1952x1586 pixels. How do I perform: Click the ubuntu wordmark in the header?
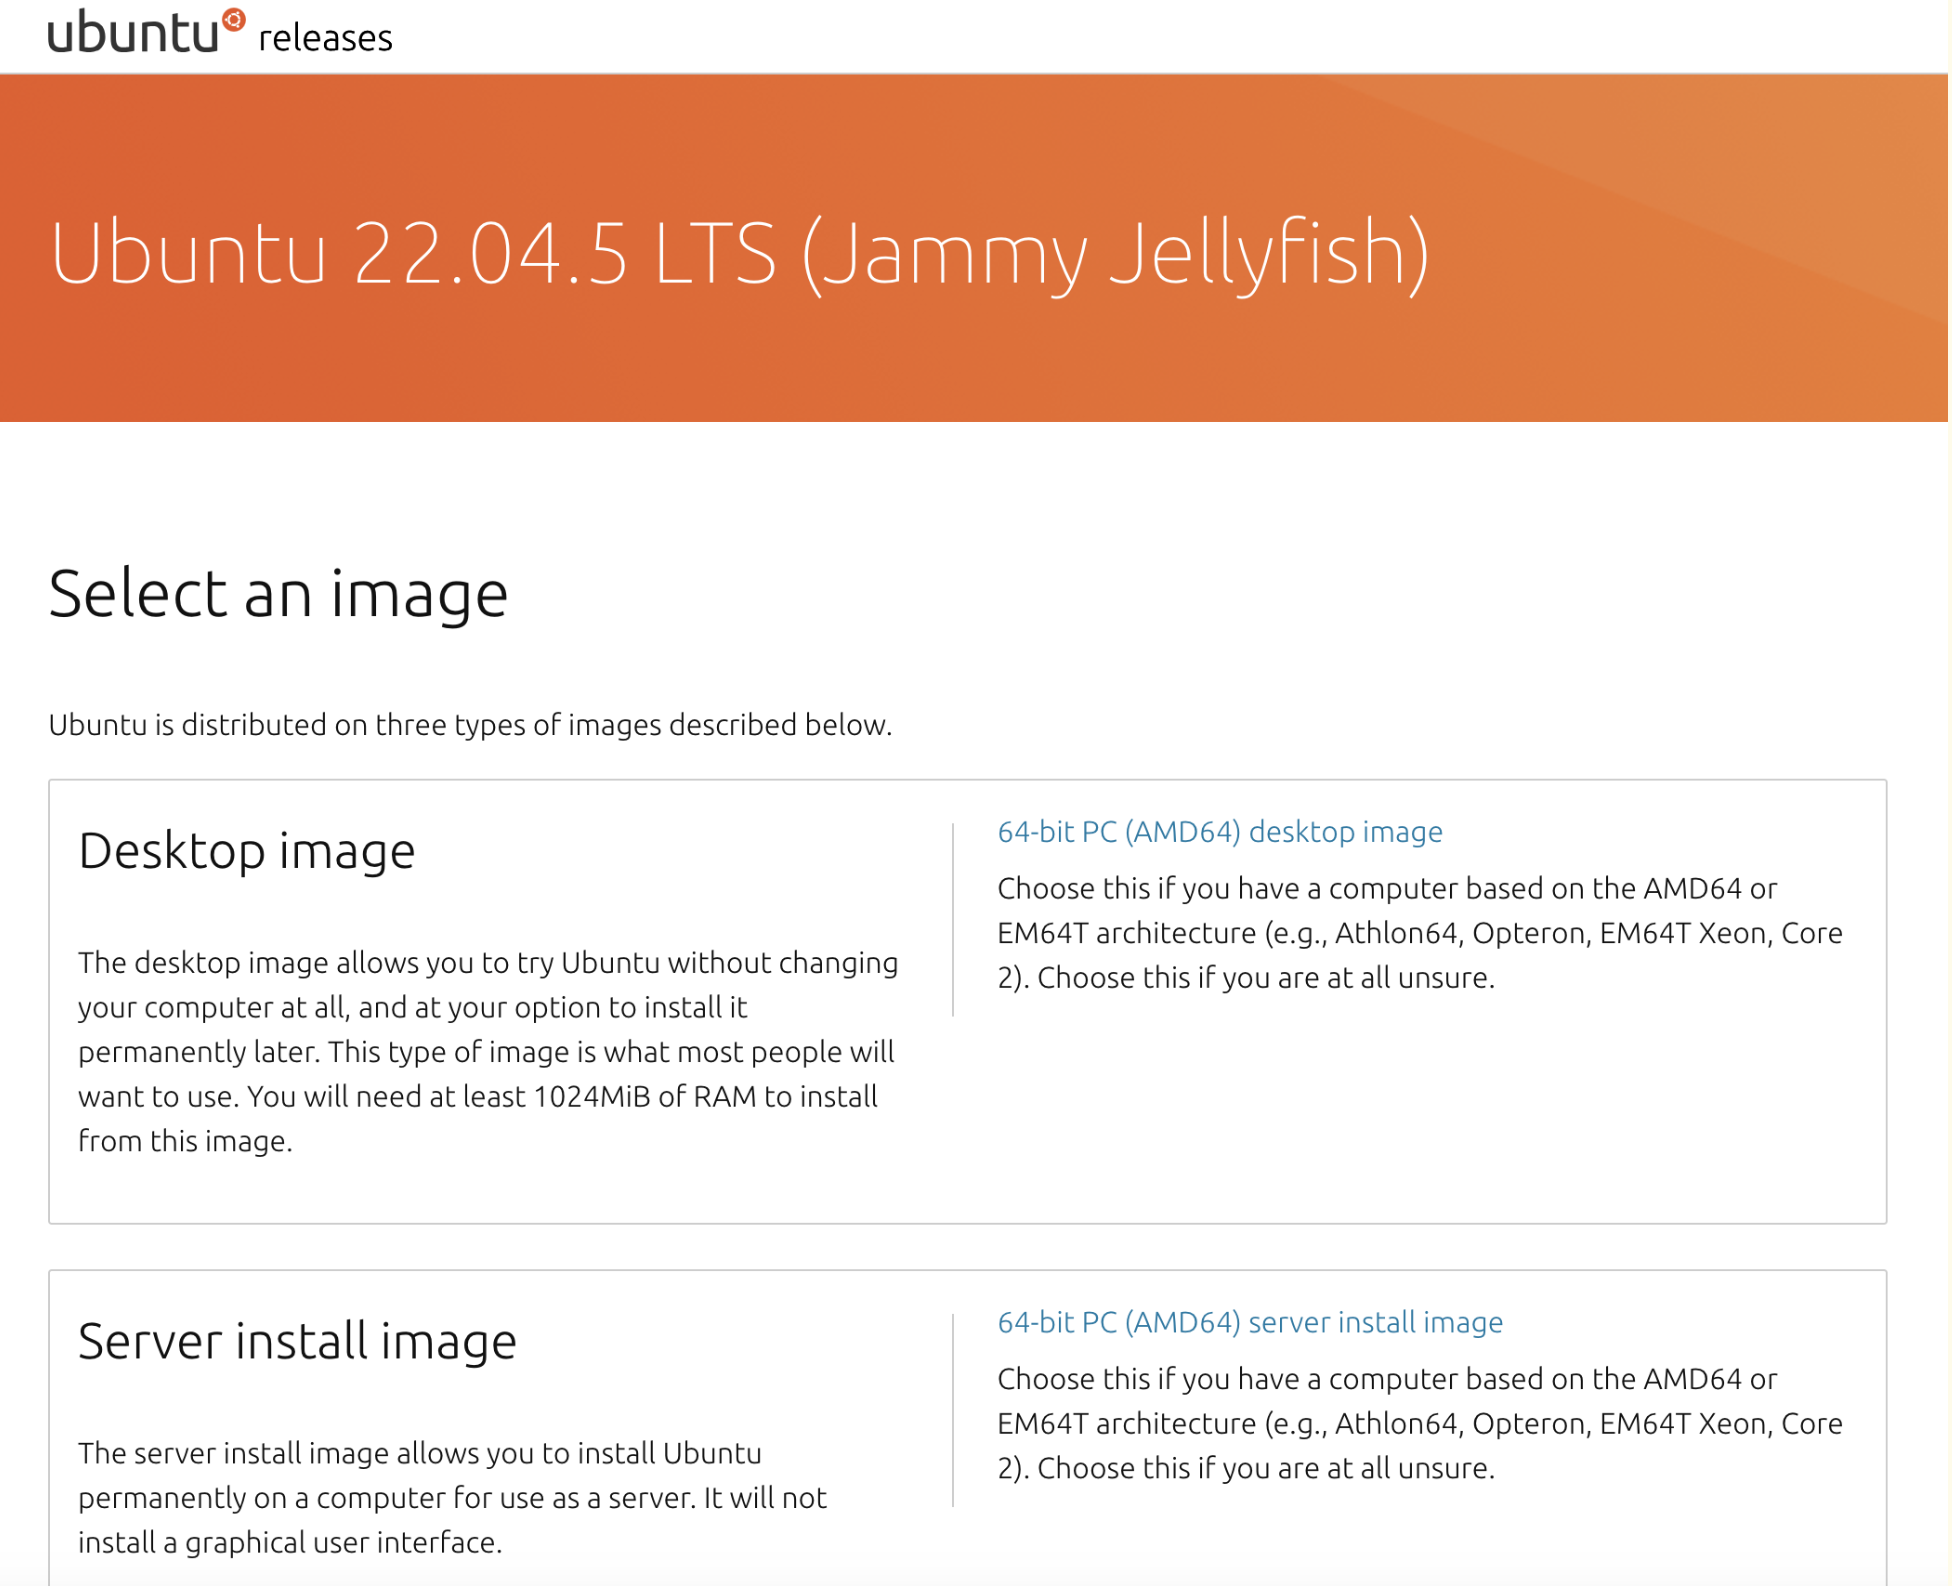tap(132, 32)
